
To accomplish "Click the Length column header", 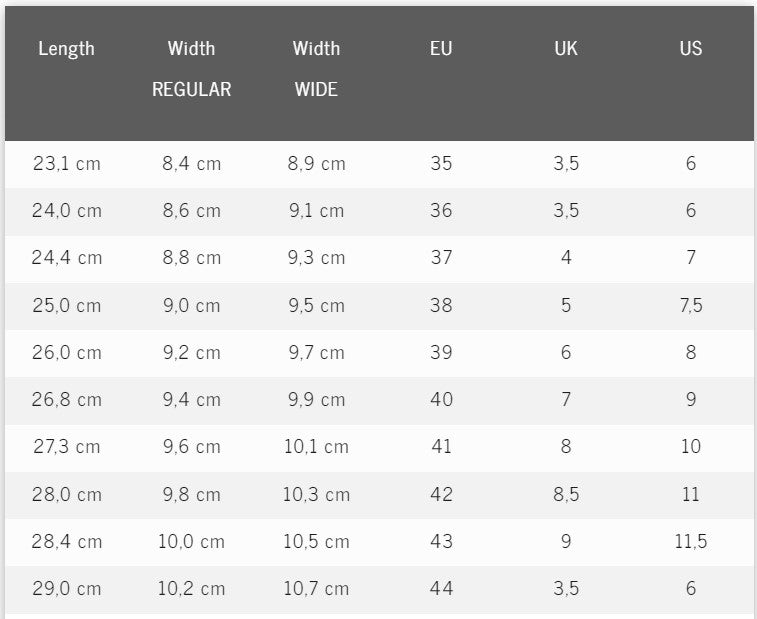I will coord(66,48).
